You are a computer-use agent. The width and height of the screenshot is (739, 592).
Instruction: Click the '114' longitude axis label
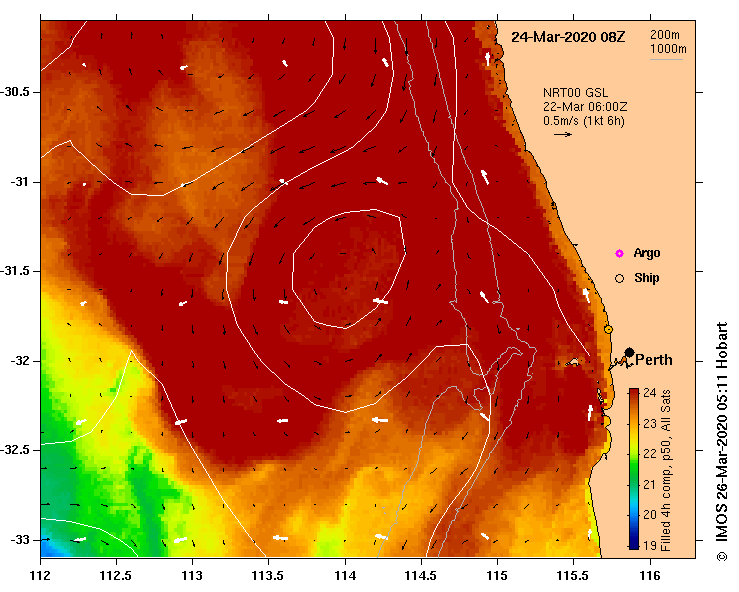click(x=345, y=576)
